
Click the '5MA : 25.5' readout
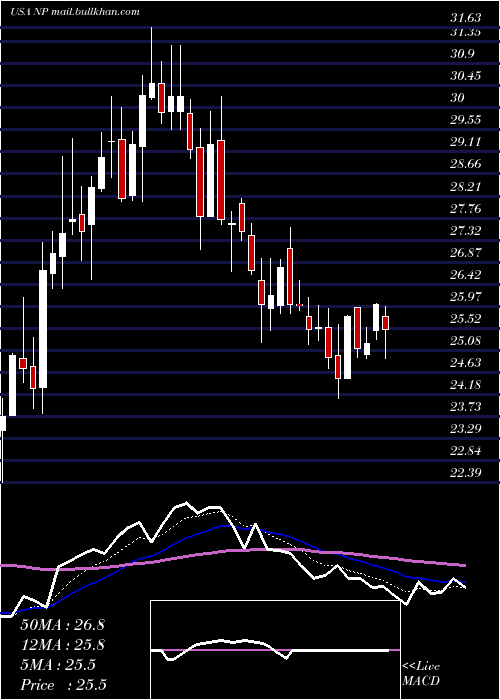click(x=58, y=665)
